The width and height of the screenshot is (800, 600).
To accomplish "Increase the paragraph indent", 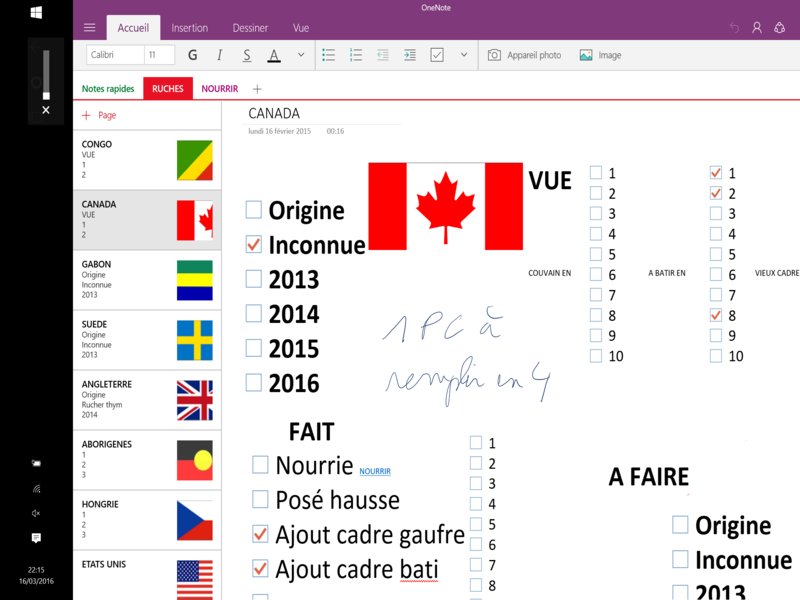I will pyautogui.click(x=409, y=55).
